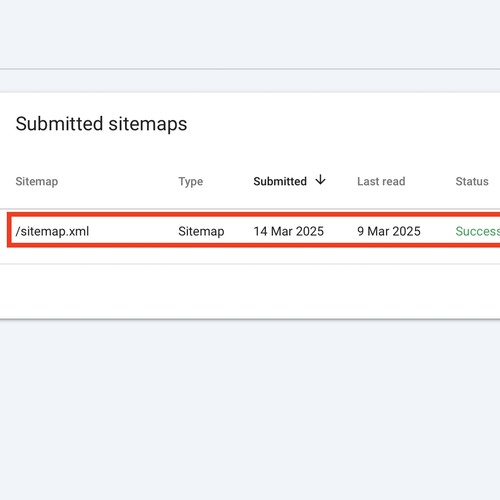Click blank space between /sitemap.xml and Sitemap

pos(133,231)
